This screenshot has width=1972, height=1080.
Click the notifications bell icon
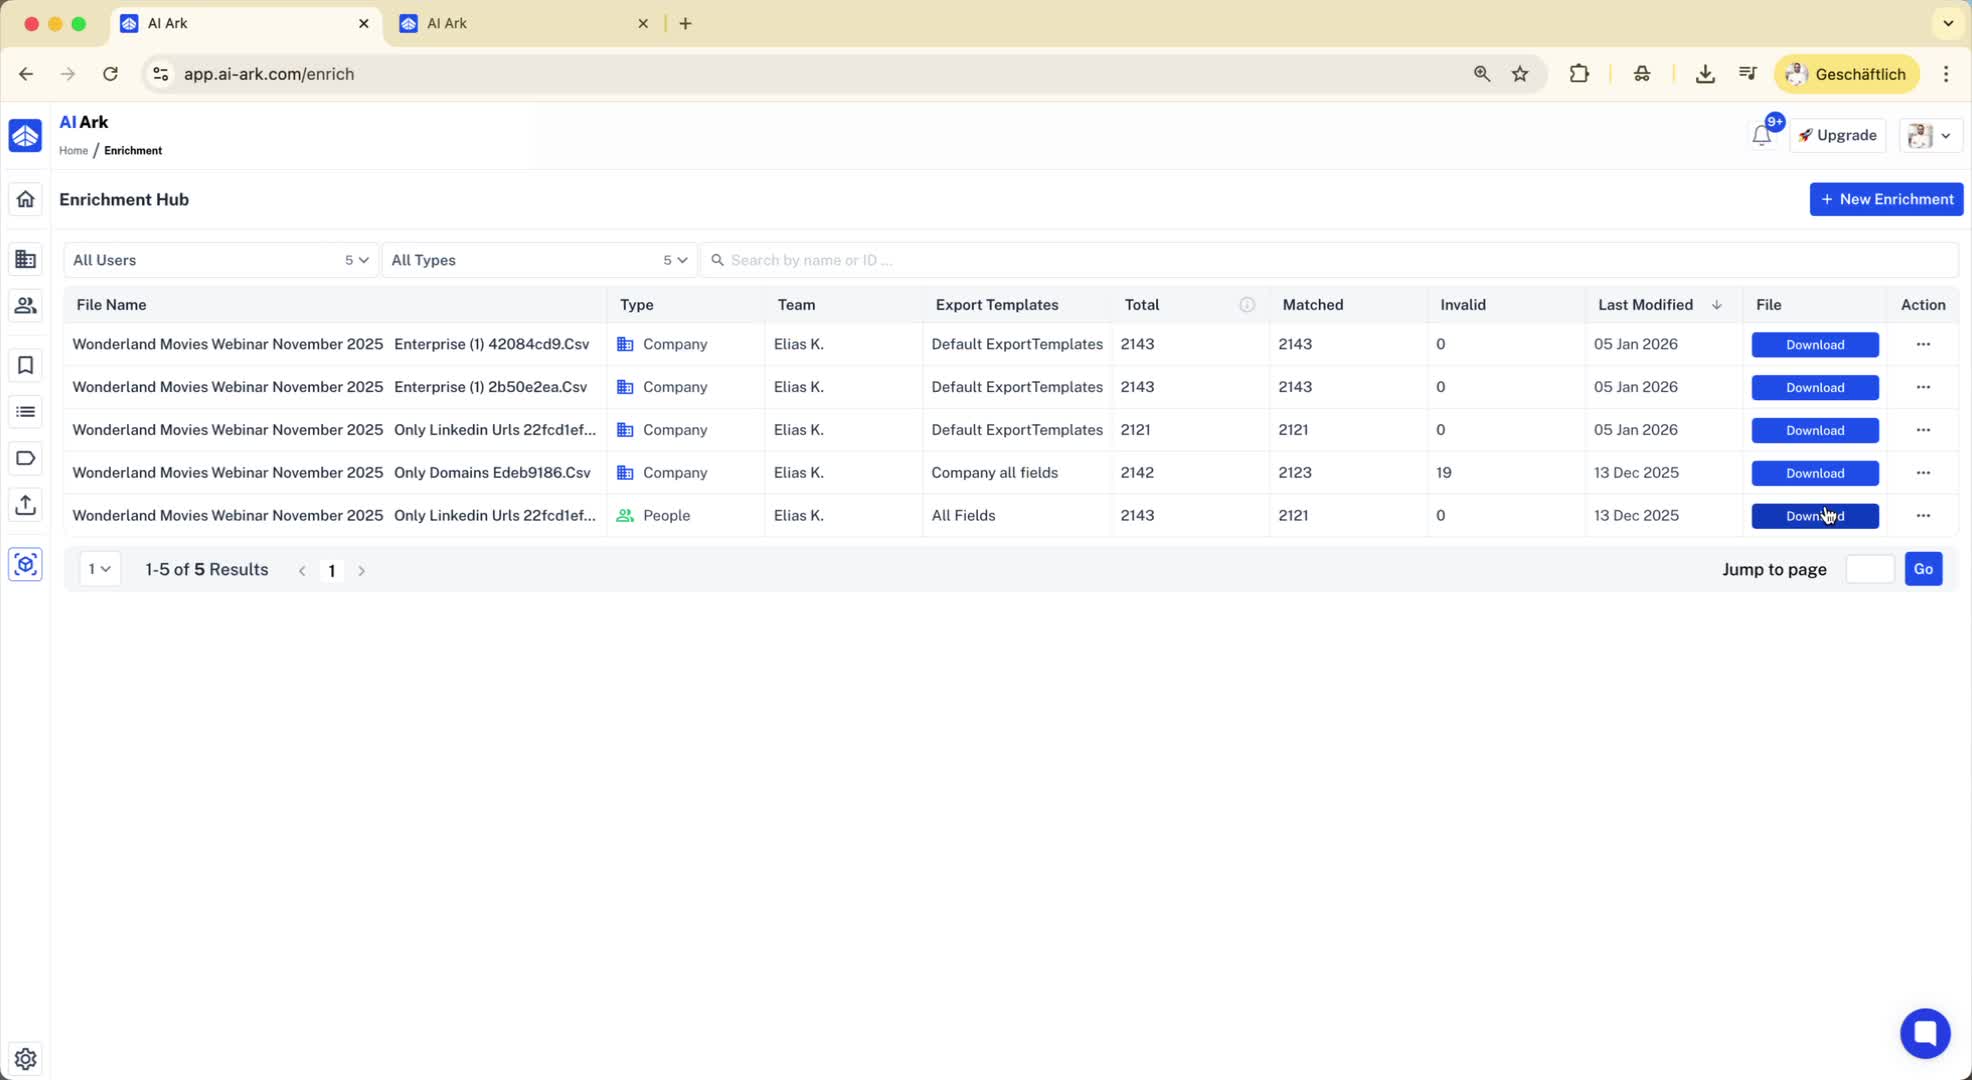coord(1761,136)
